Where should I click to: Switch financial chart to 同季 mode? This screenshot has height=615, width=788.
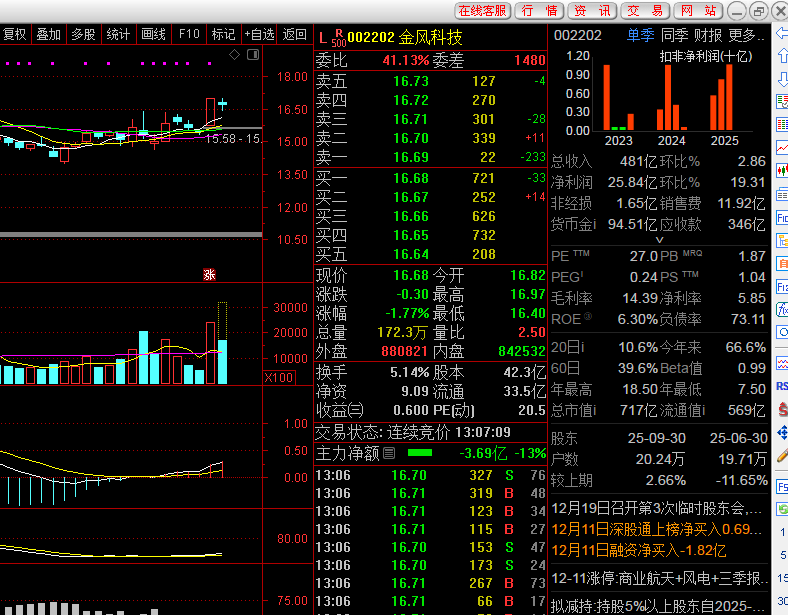click(674, 35)
